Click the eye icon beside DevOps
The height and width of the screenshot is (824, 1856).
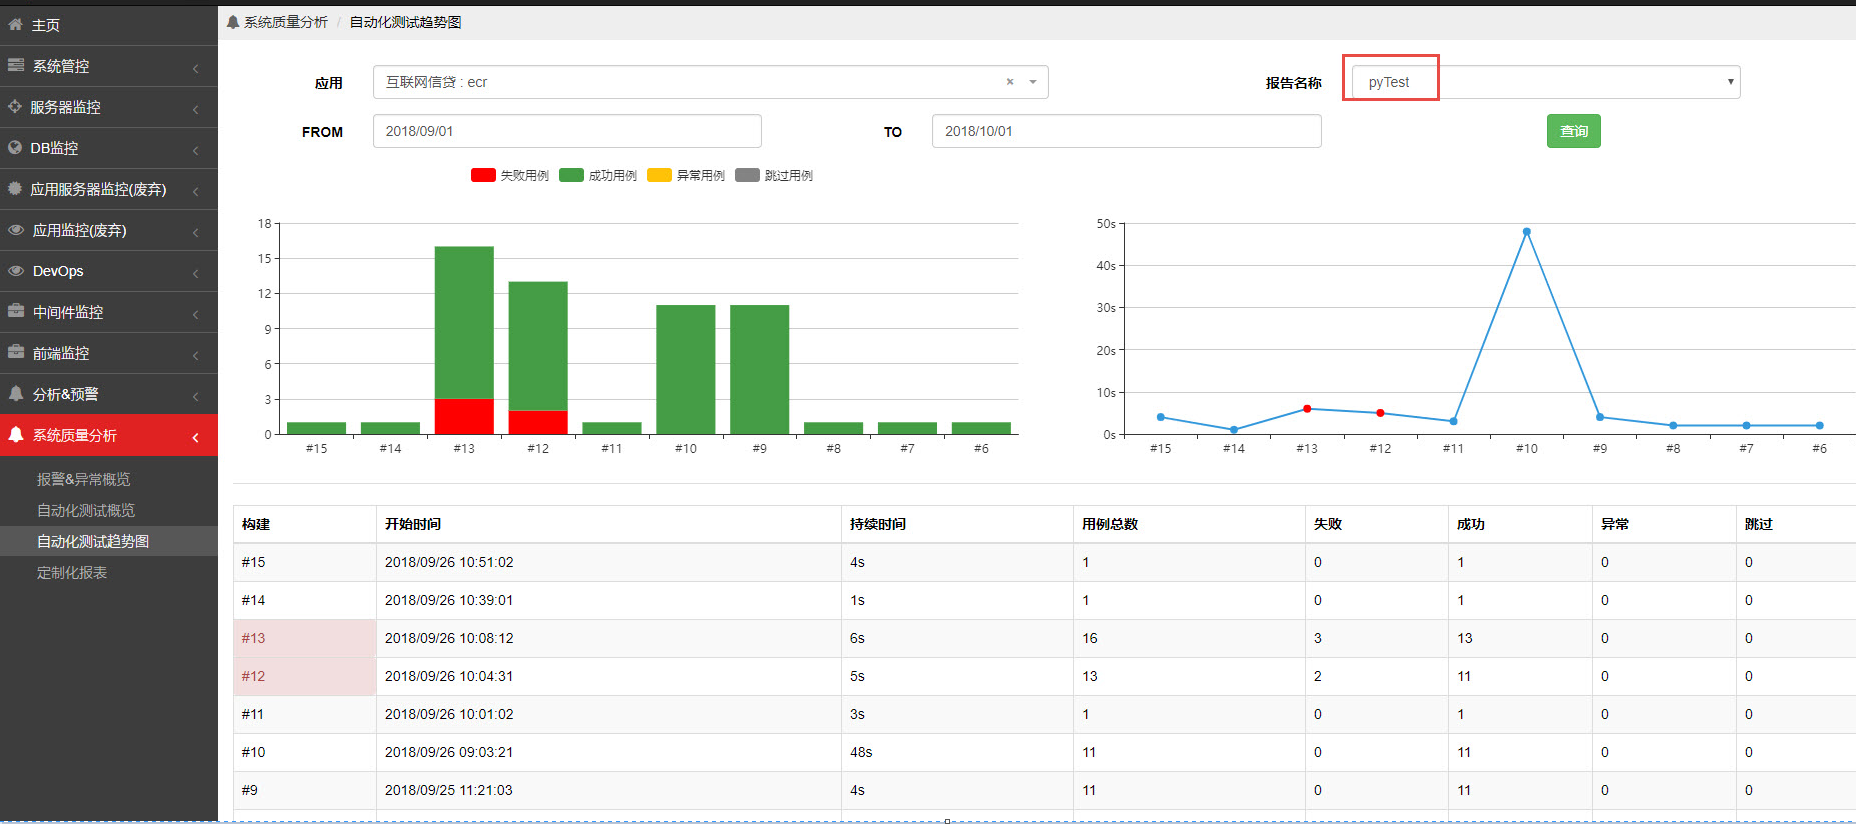pyautogui.click(x=16, y=270)
